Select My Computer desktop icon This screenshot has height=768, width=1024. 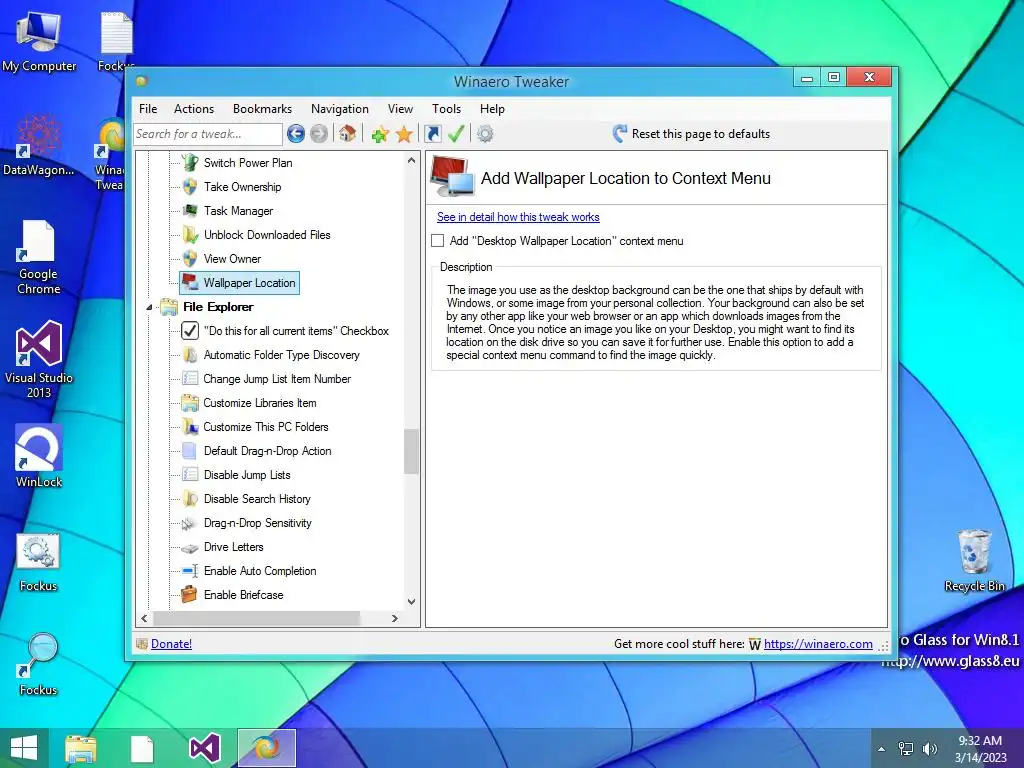click(39, 40)
